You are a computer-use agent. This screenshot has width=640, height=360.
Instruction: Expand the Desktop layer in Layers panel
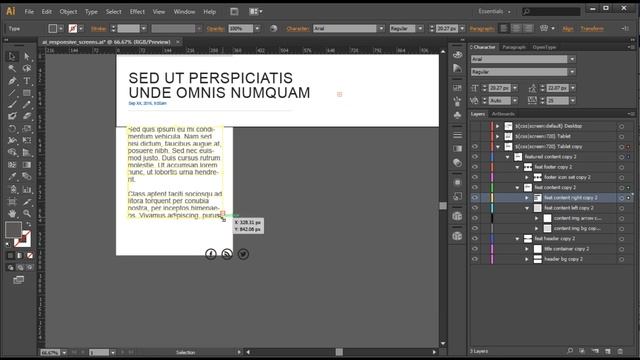coord(498,126)
